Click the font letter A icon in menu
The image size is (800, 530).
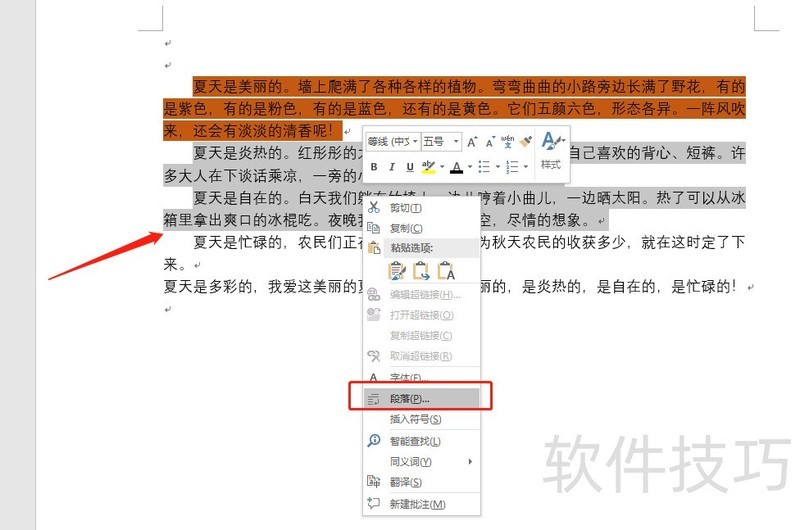point(374,377)
